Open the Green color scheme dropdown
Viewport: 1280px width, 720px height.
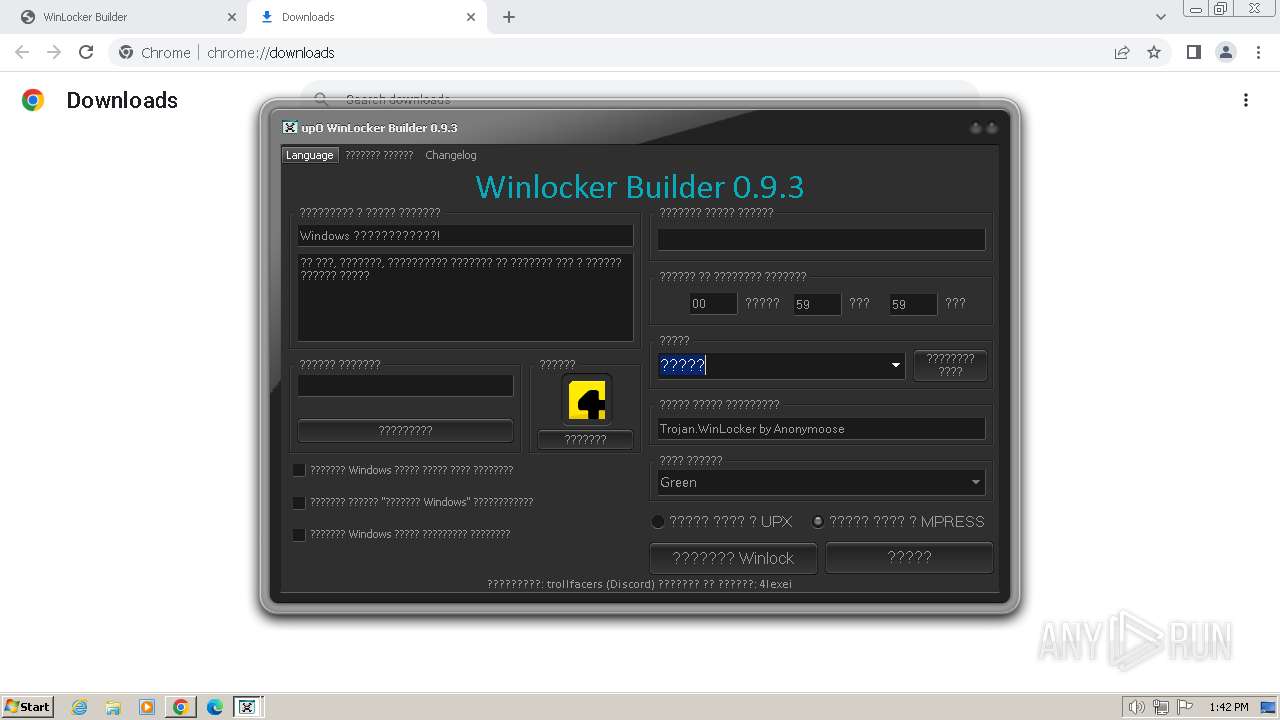pos(821,482)
